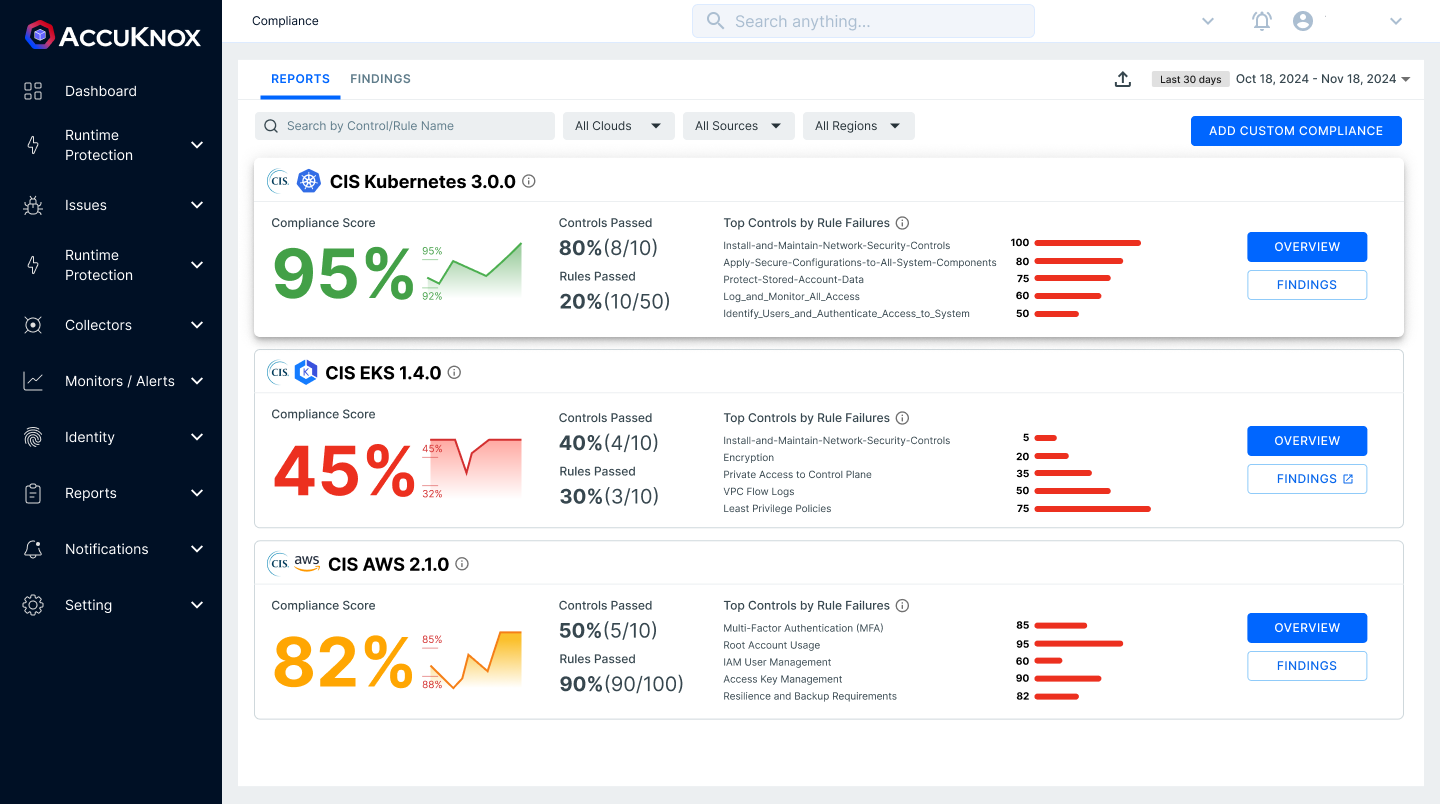Click the CIS badge on the Kubernetes card
1440x804 pixels.
(278, 181)
